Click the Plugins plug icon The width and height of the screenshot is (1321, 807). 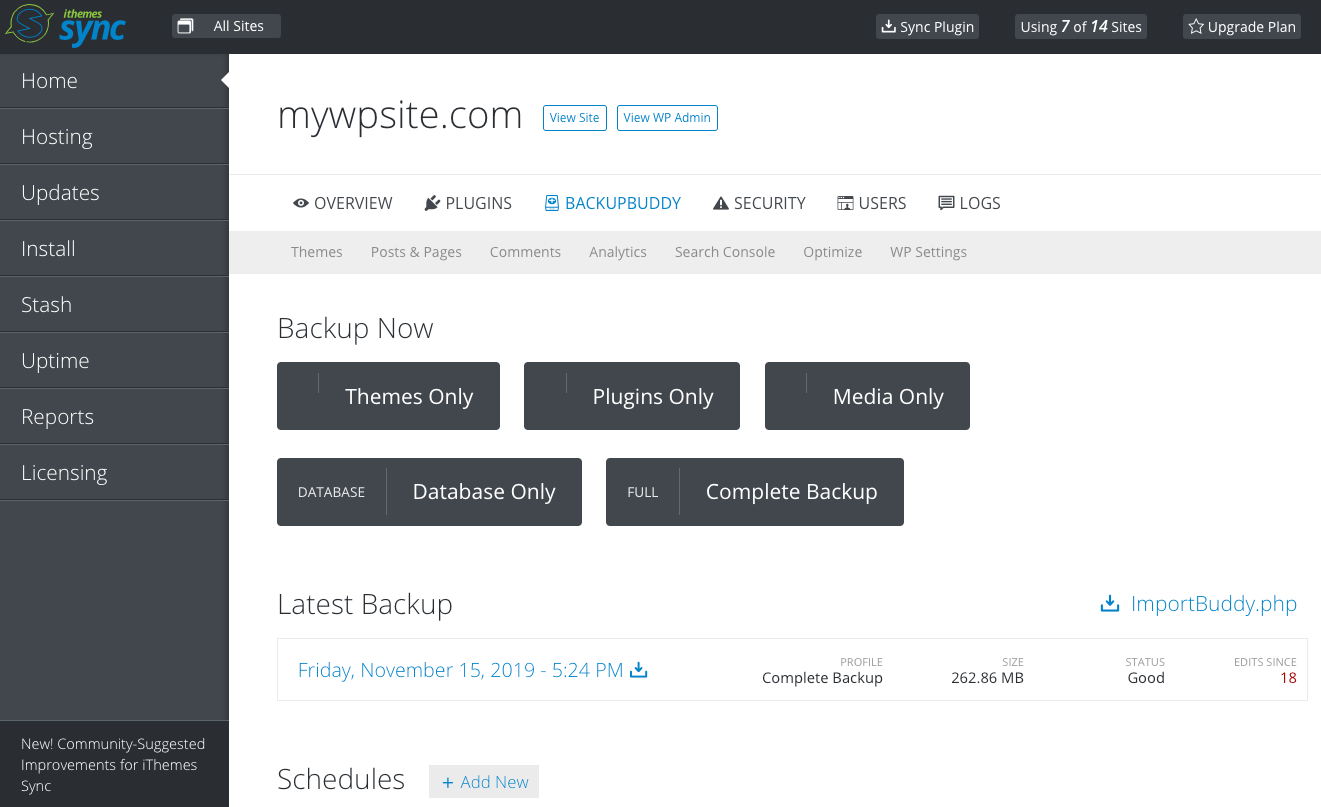[x=432, y=203]
